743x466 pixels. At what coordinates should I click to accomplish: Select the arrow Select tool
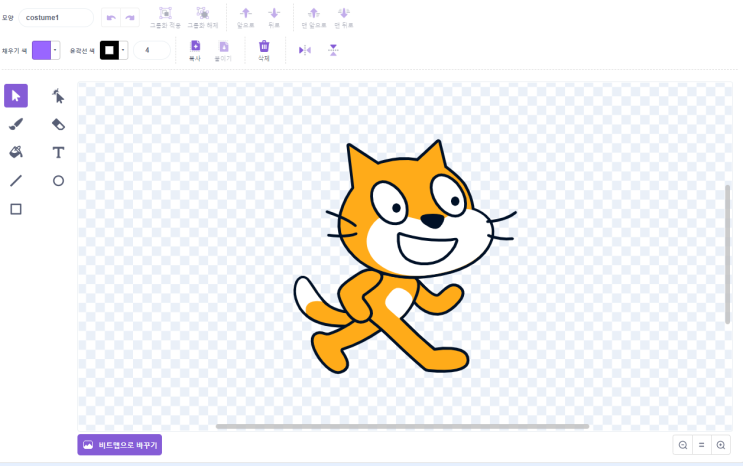pos(16,96)
